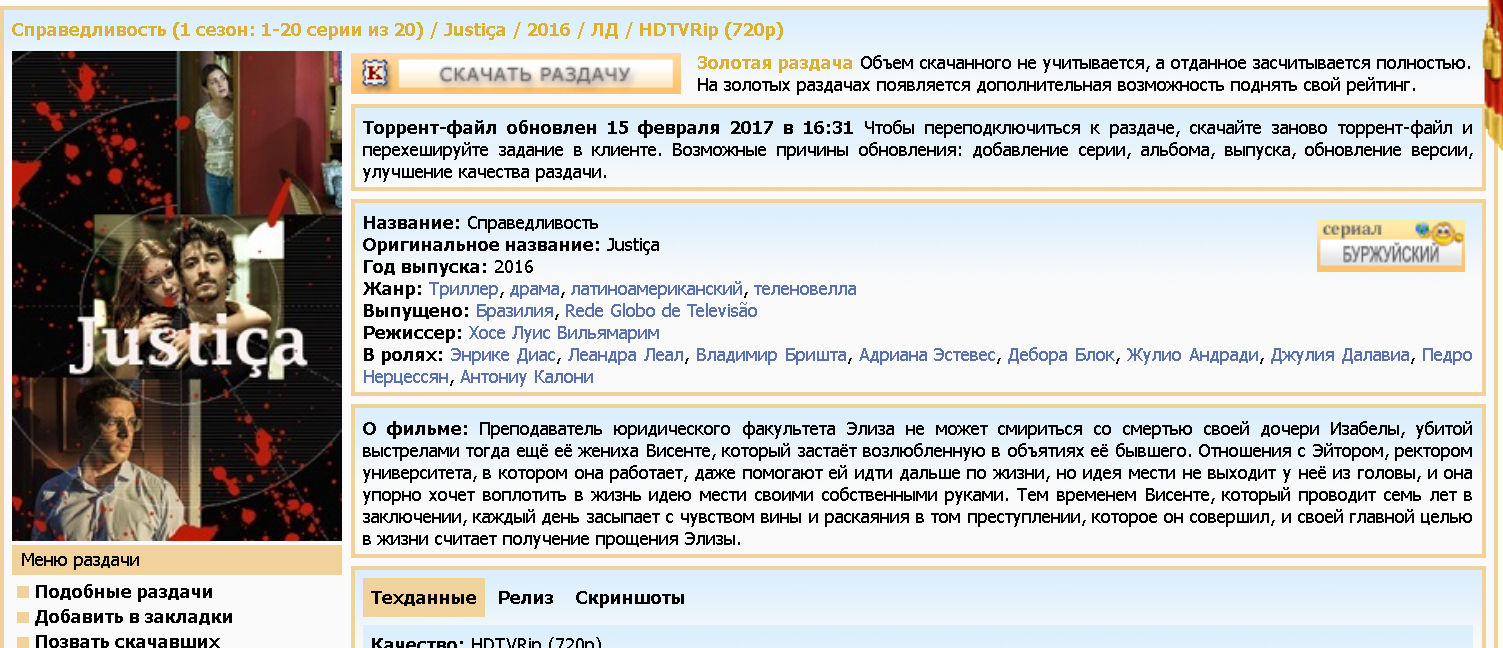Open actor Антониу Калони link
This screenshot has width=1503, height=648.
click(x=526, y=377)
